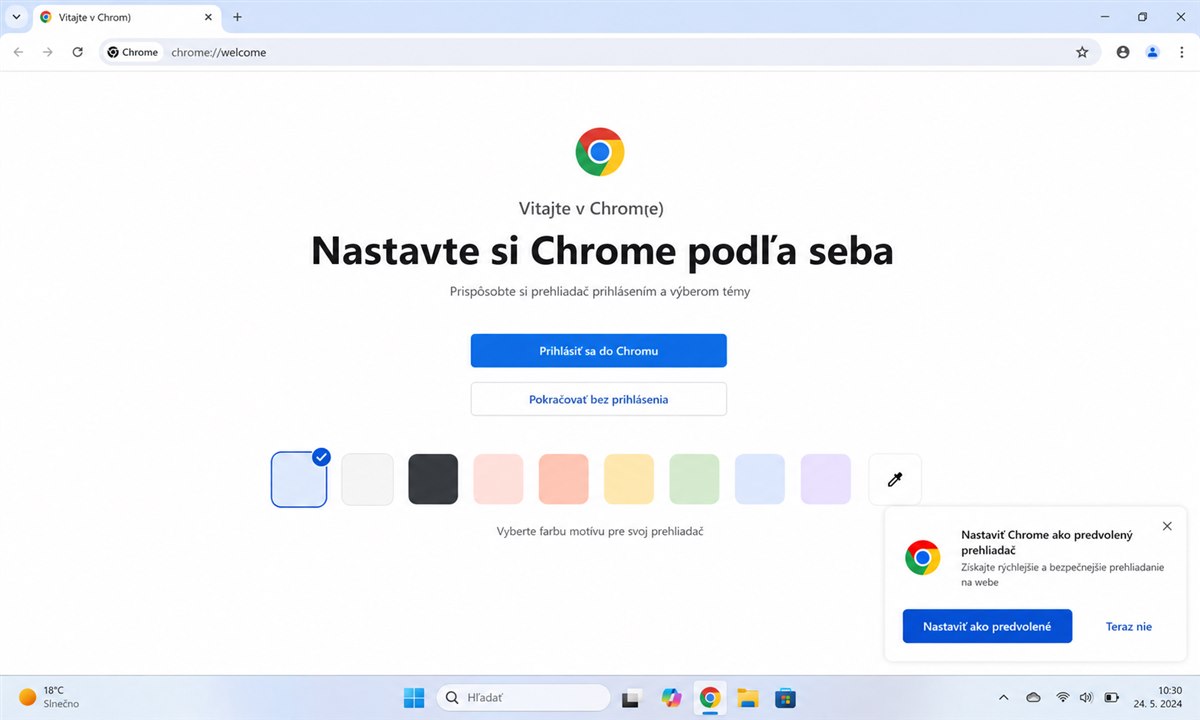
Task: Select the dark charcoal theme swatch
Action: [433, 479]
